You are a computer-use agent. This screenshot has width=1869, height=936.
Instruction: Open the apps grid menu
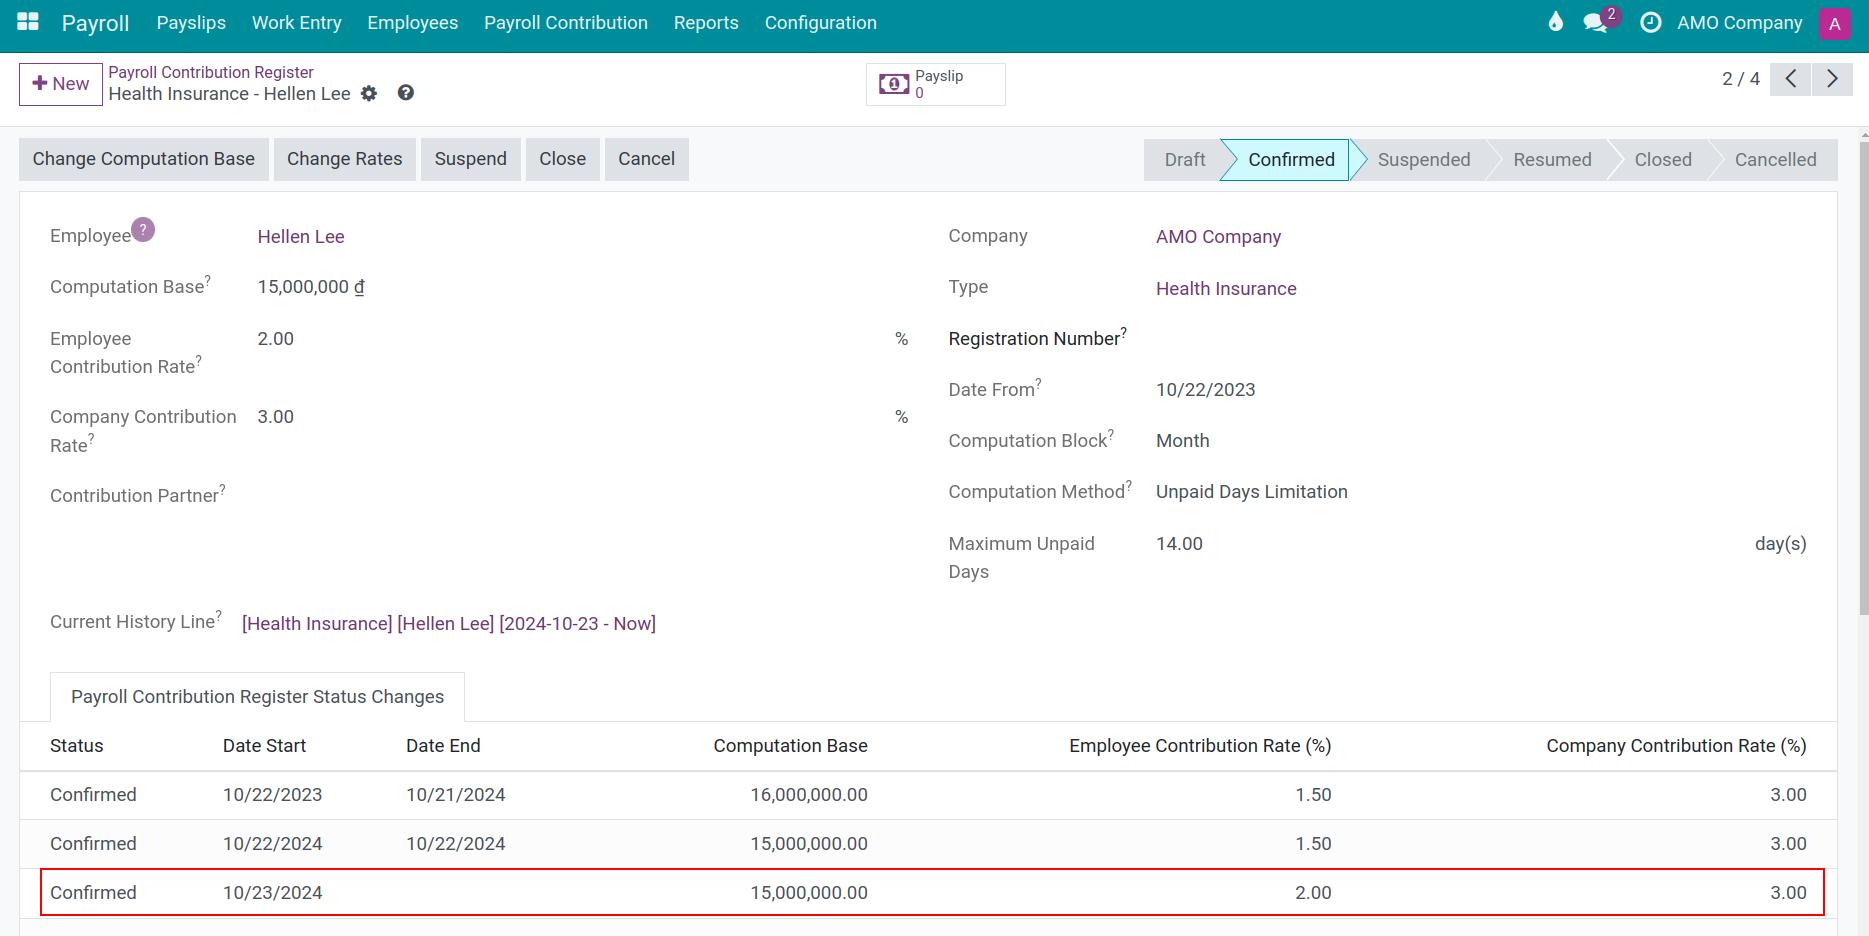coord(27,22)
